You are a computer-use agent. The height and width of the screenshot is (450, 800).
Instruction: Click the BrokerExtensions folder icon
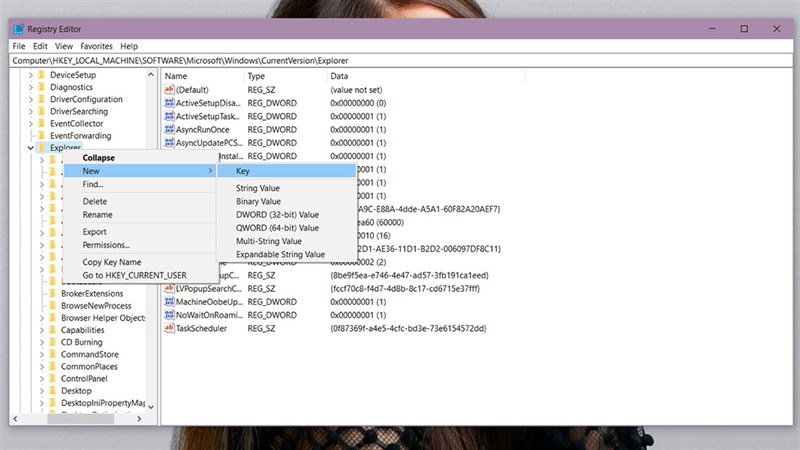[53, 294]
